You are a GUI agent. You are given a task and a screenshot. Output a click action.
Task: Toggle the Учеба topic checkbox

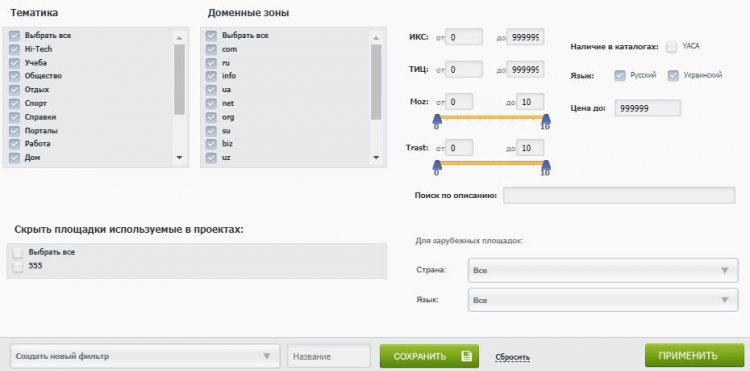pos(14,63)
